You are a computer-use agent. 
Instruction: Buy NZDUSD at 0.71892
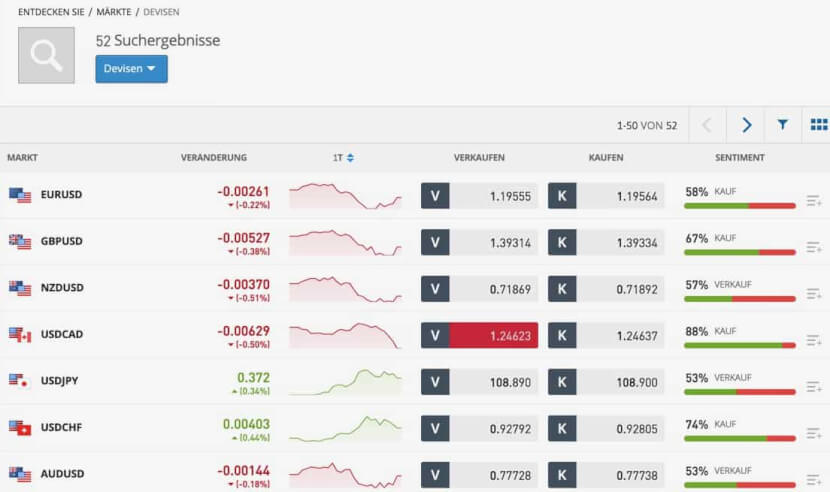pos(606,289)
